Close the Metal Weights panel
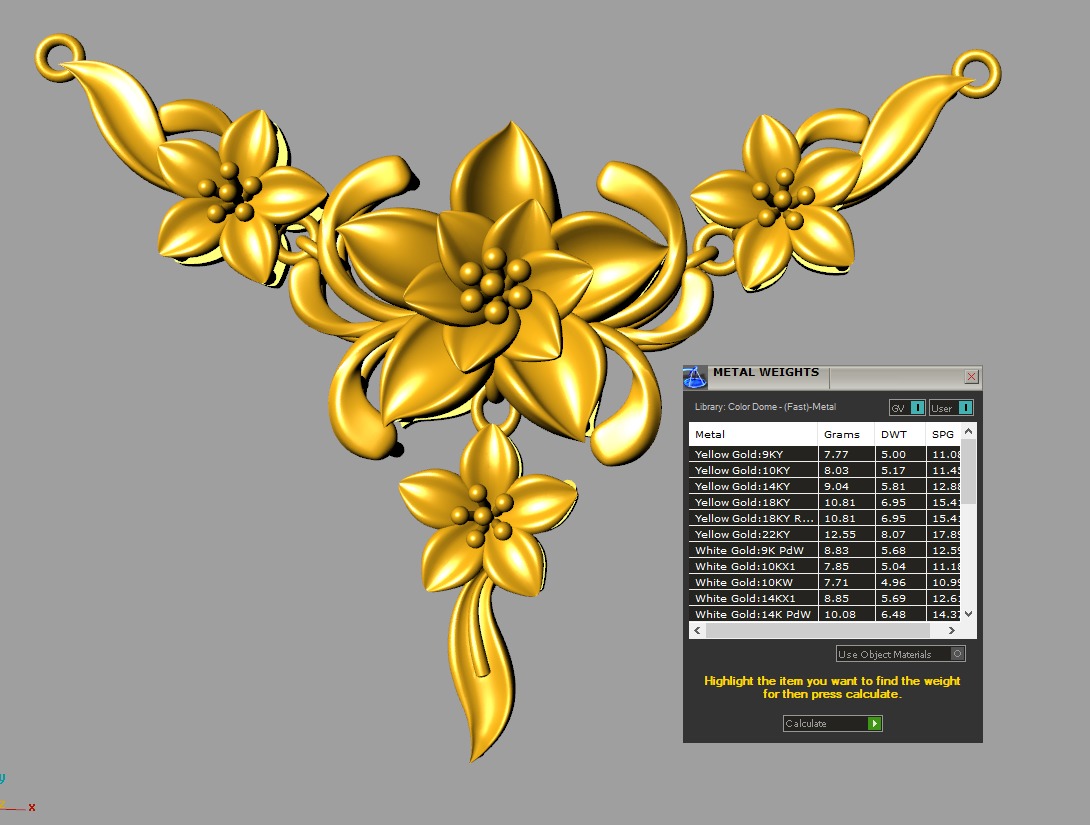1090x825 pixels. click(x=971, y=377)
